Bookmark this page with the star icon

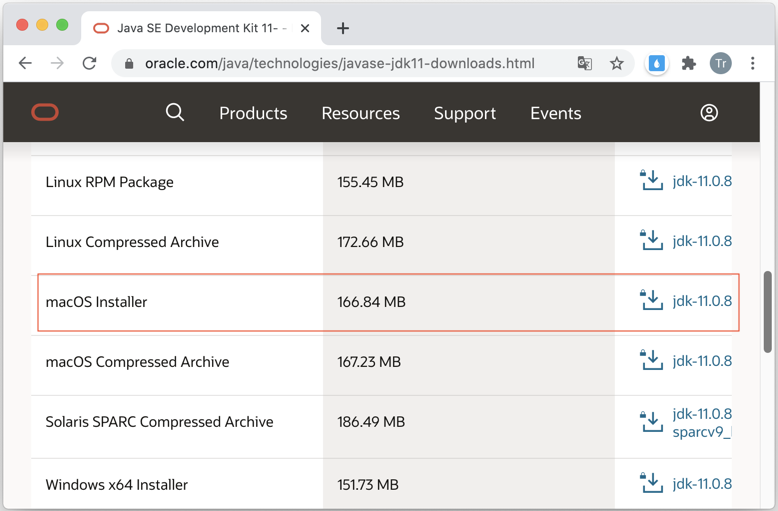click(616, 64)
